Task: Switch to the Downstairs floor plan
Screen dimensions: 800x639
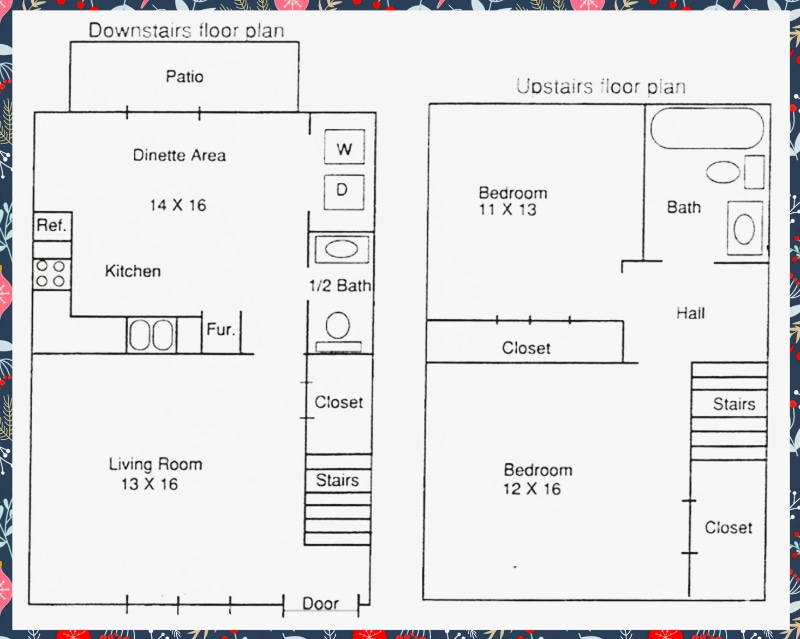Action: click(x=188, y=31)
